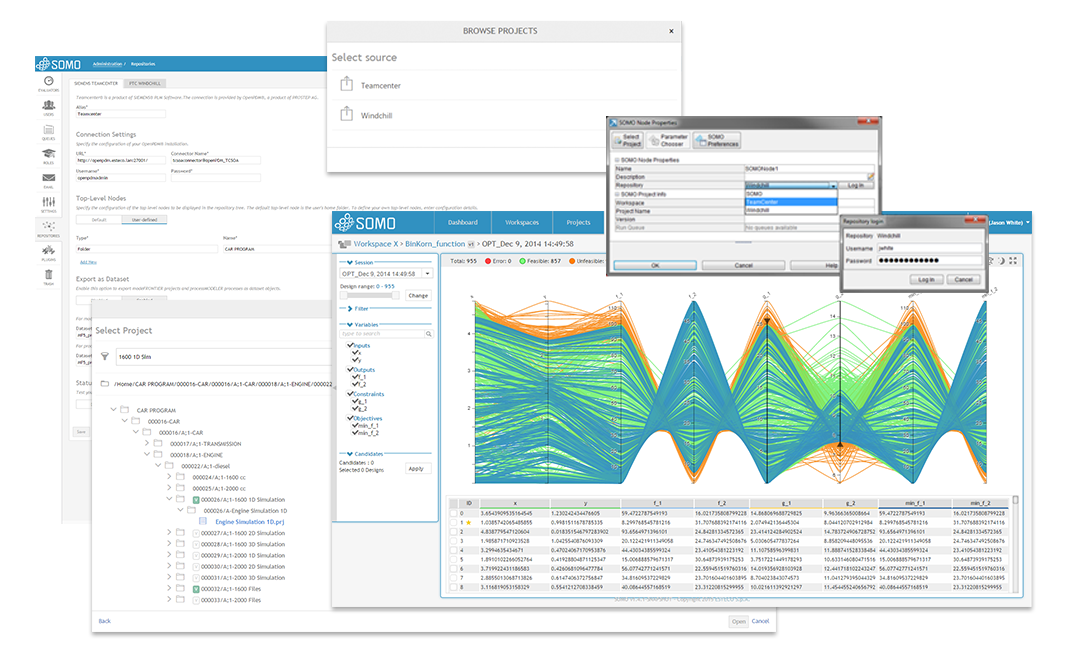Open the Evaluators sidebar icon

[x=48, y=83]
